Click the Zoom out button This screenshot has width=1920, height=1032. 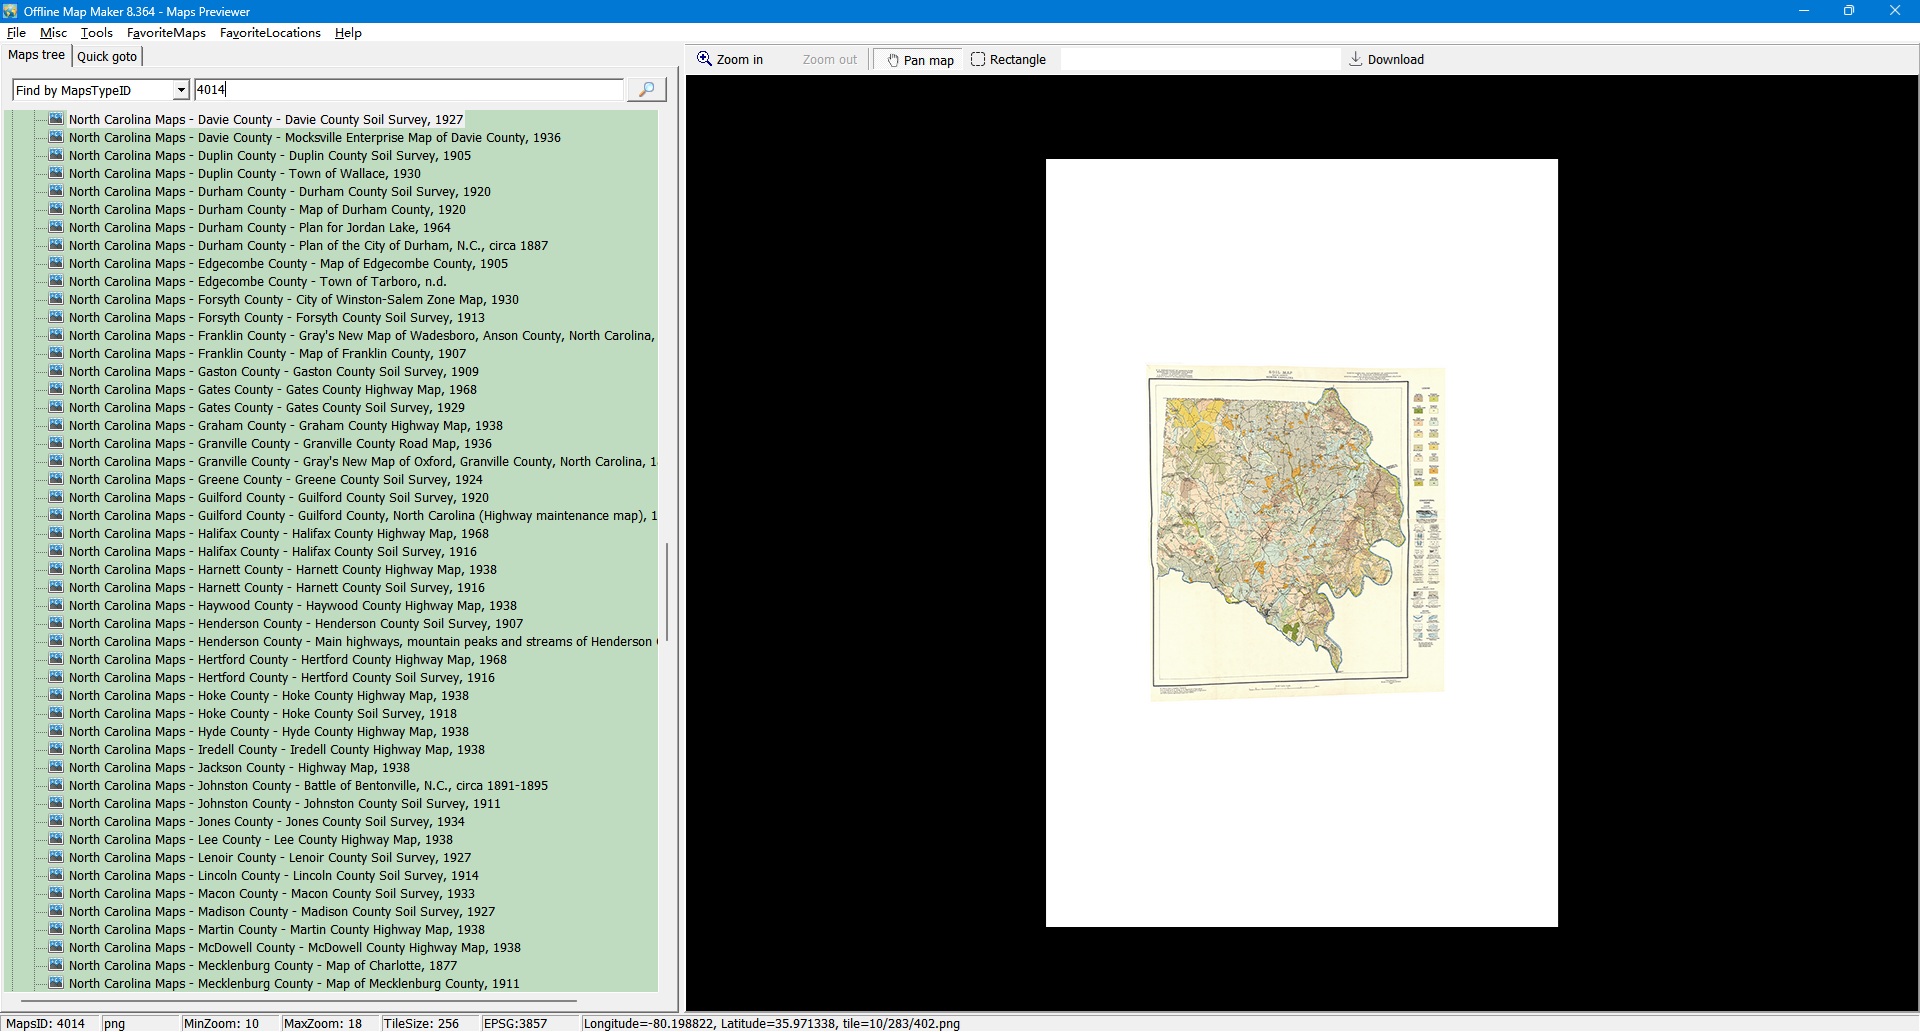coord(829,60)
